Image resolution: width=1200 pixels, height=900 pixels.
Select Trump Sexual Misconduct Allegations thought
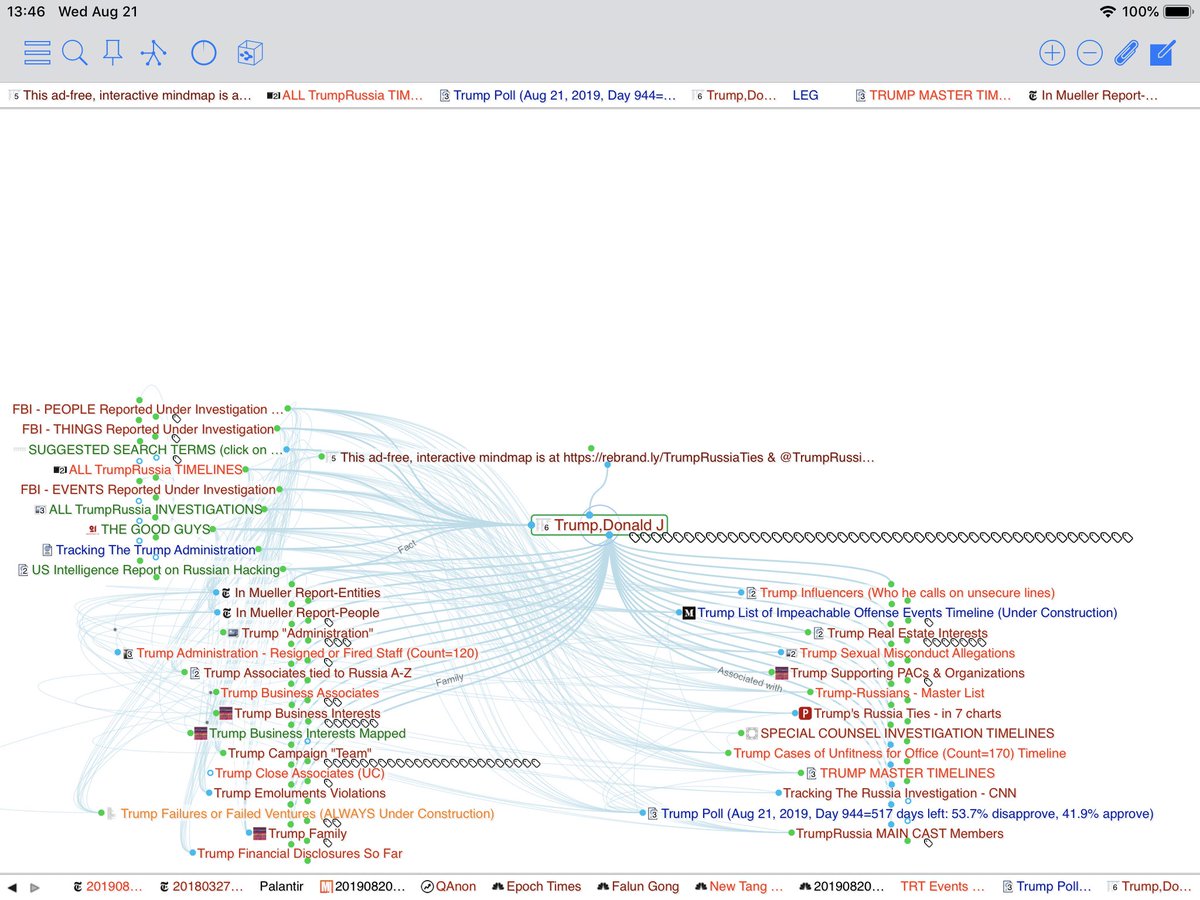click(x=900, y=653)
